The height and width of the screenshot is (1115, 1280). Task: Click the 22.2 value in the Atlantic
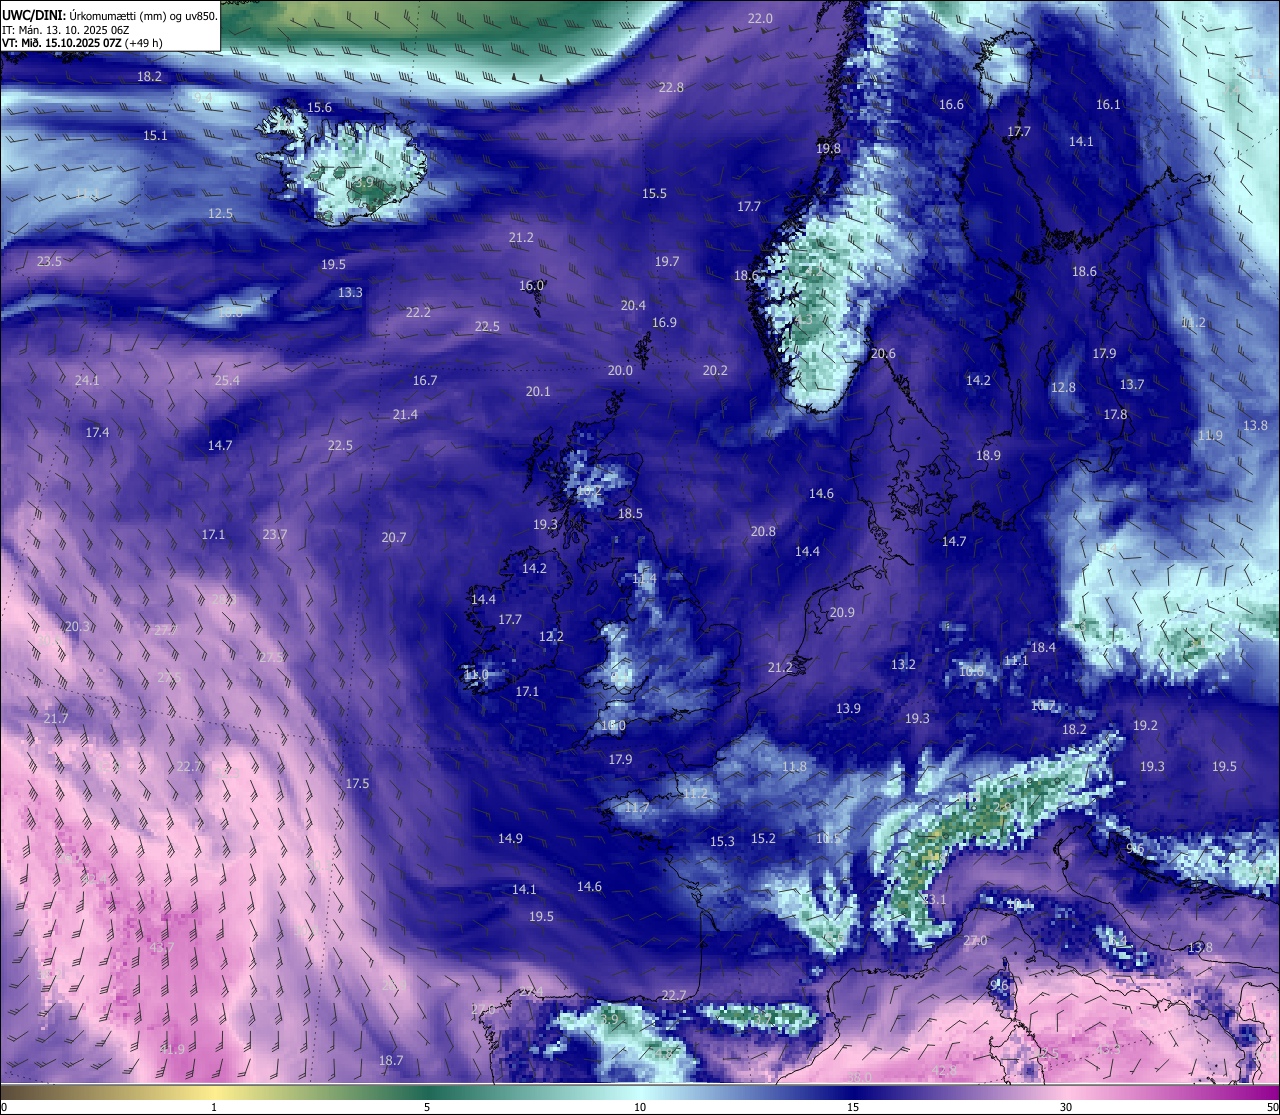pyautogui.click(x=418, y=312)
